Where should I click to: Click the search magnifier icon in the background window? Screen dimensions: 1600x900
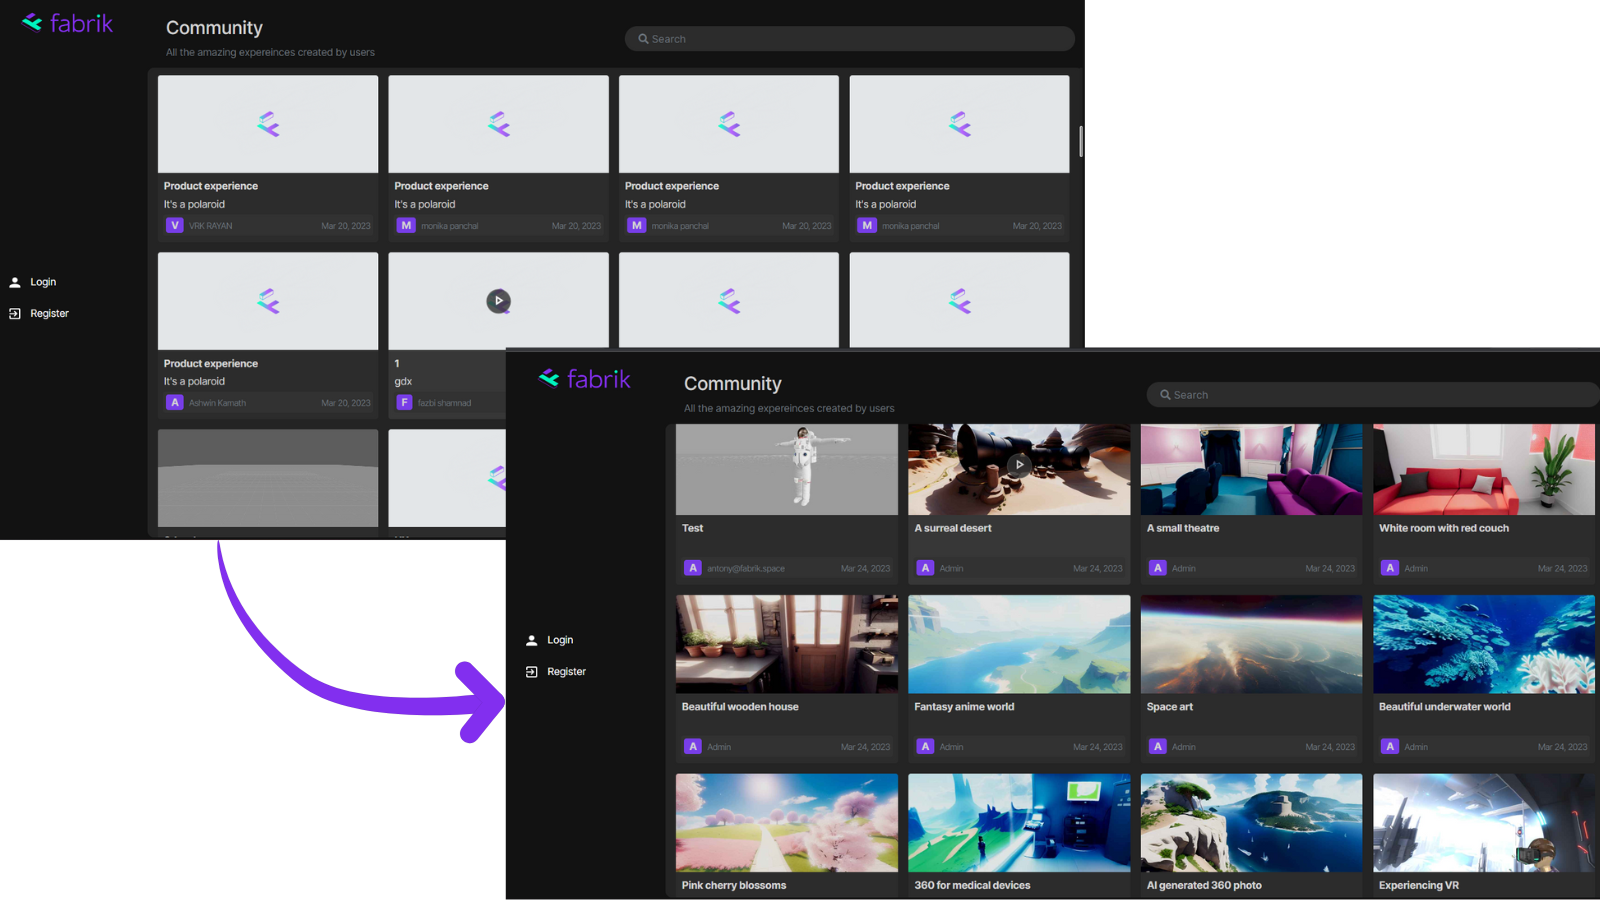(644, 39)
